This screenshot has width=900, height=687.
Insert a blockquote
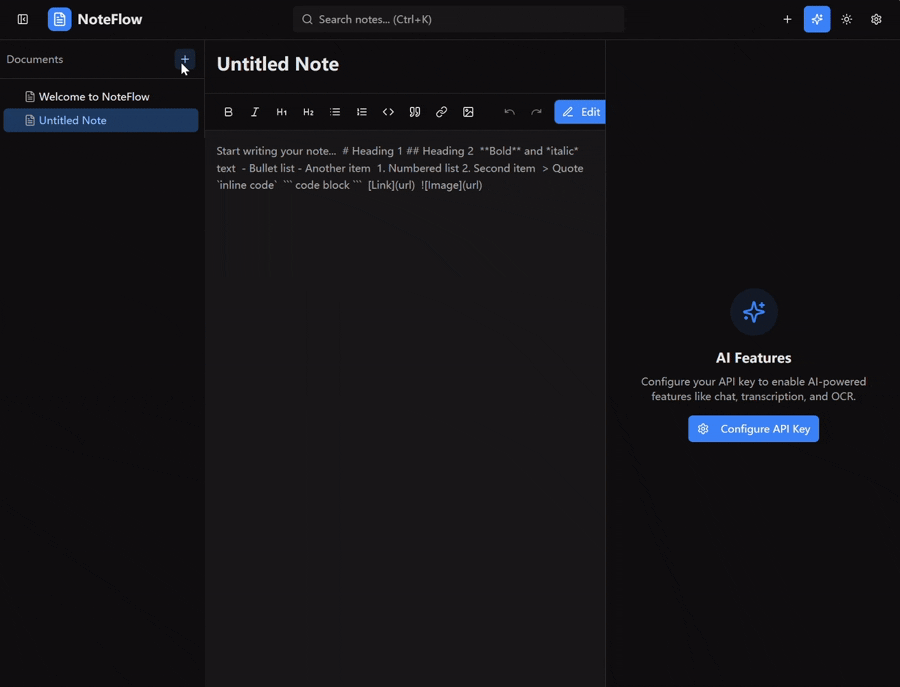415,112
